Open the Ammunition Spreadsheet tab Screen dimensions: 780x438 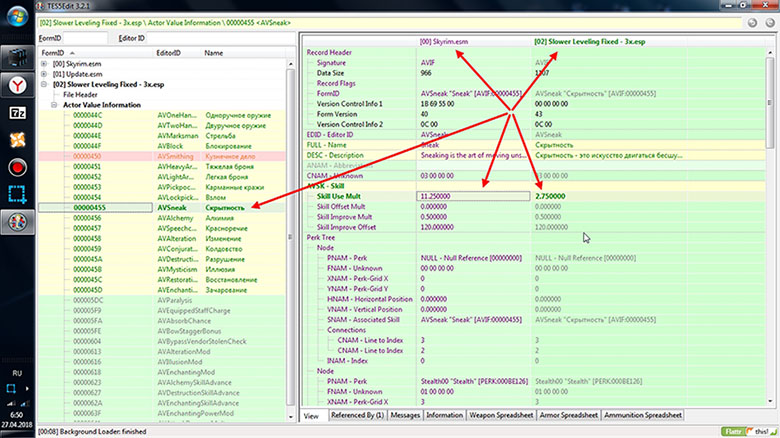pyautogui.click(x=643, y=415)
